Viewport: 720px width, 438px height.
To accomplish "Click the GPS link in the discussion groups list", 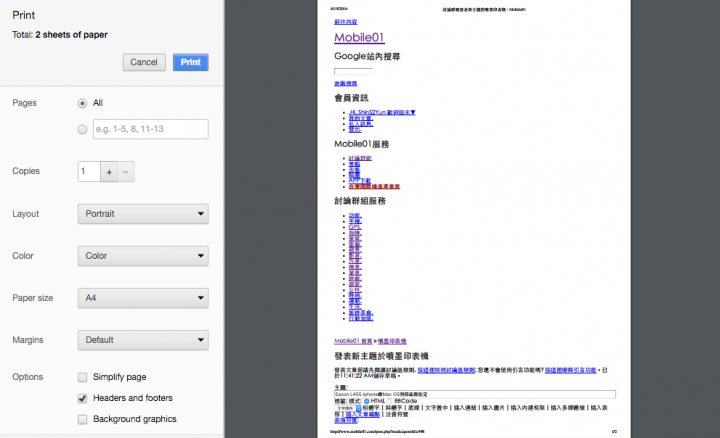I will [x=355, y=227].
